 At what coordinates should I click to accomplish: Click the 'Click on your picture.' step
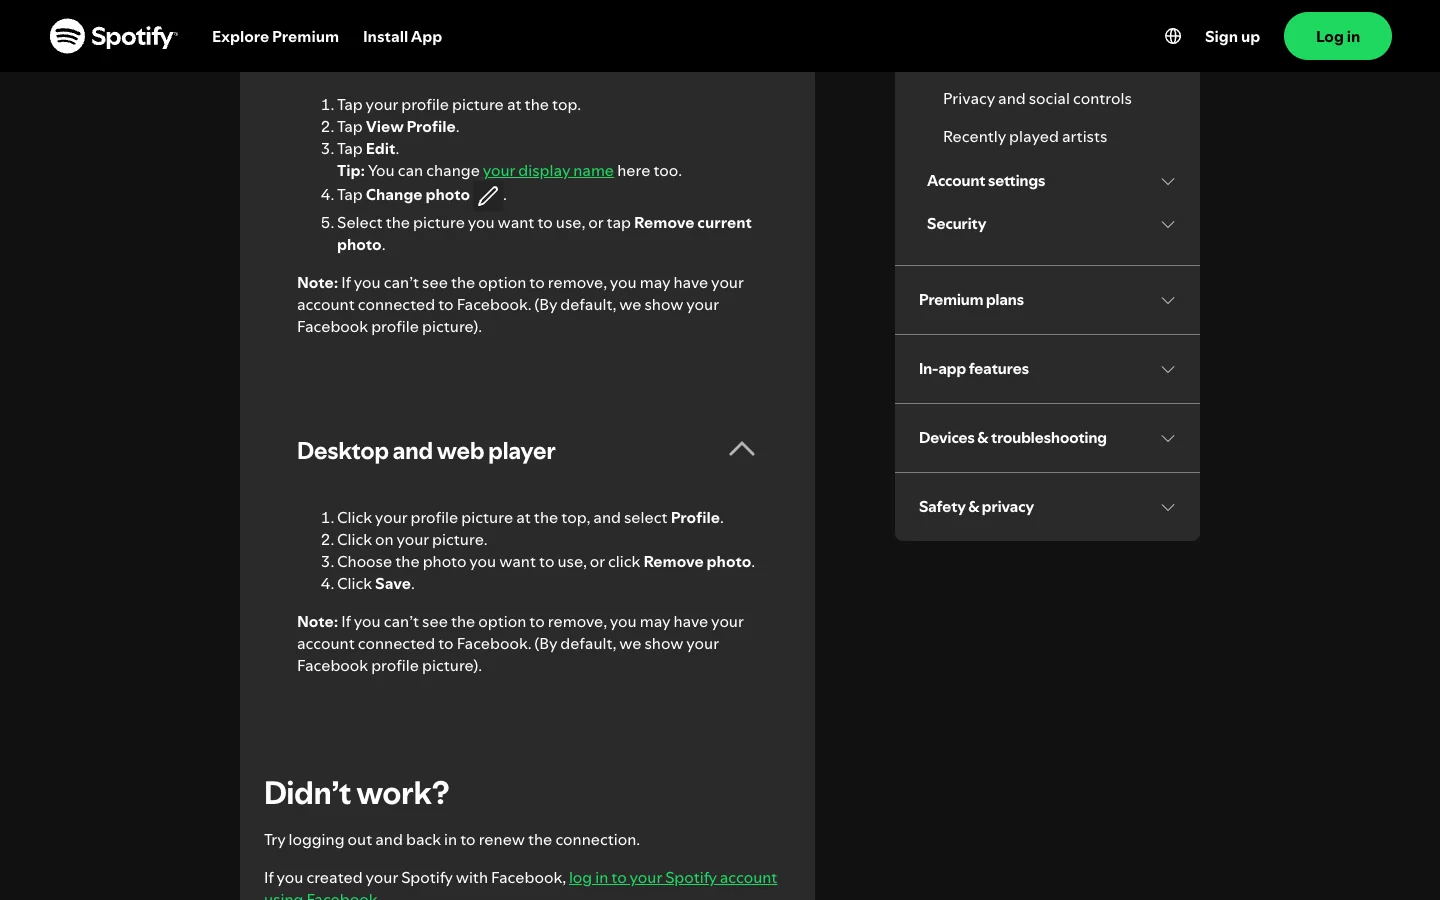(x=412, y=540)
